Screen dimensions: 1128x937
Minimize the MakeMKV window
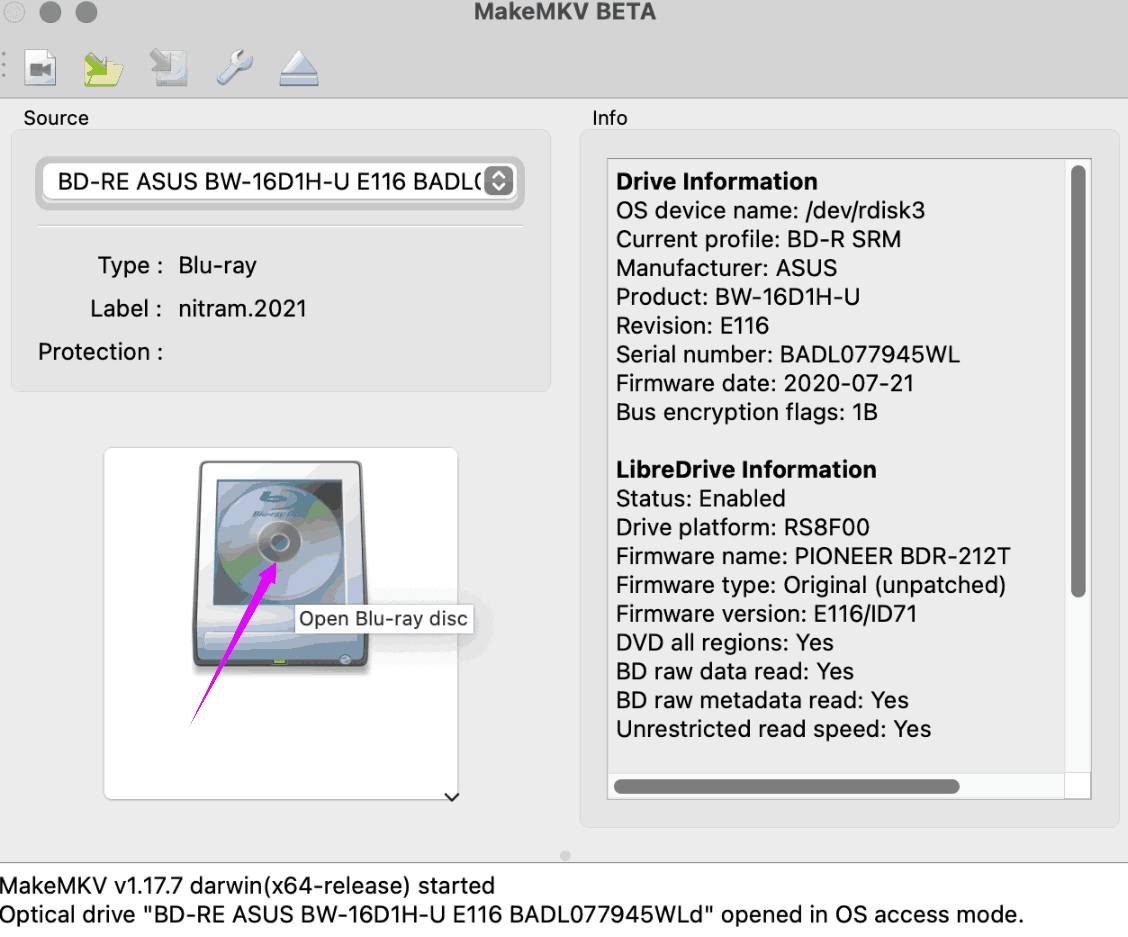point(50,13)
